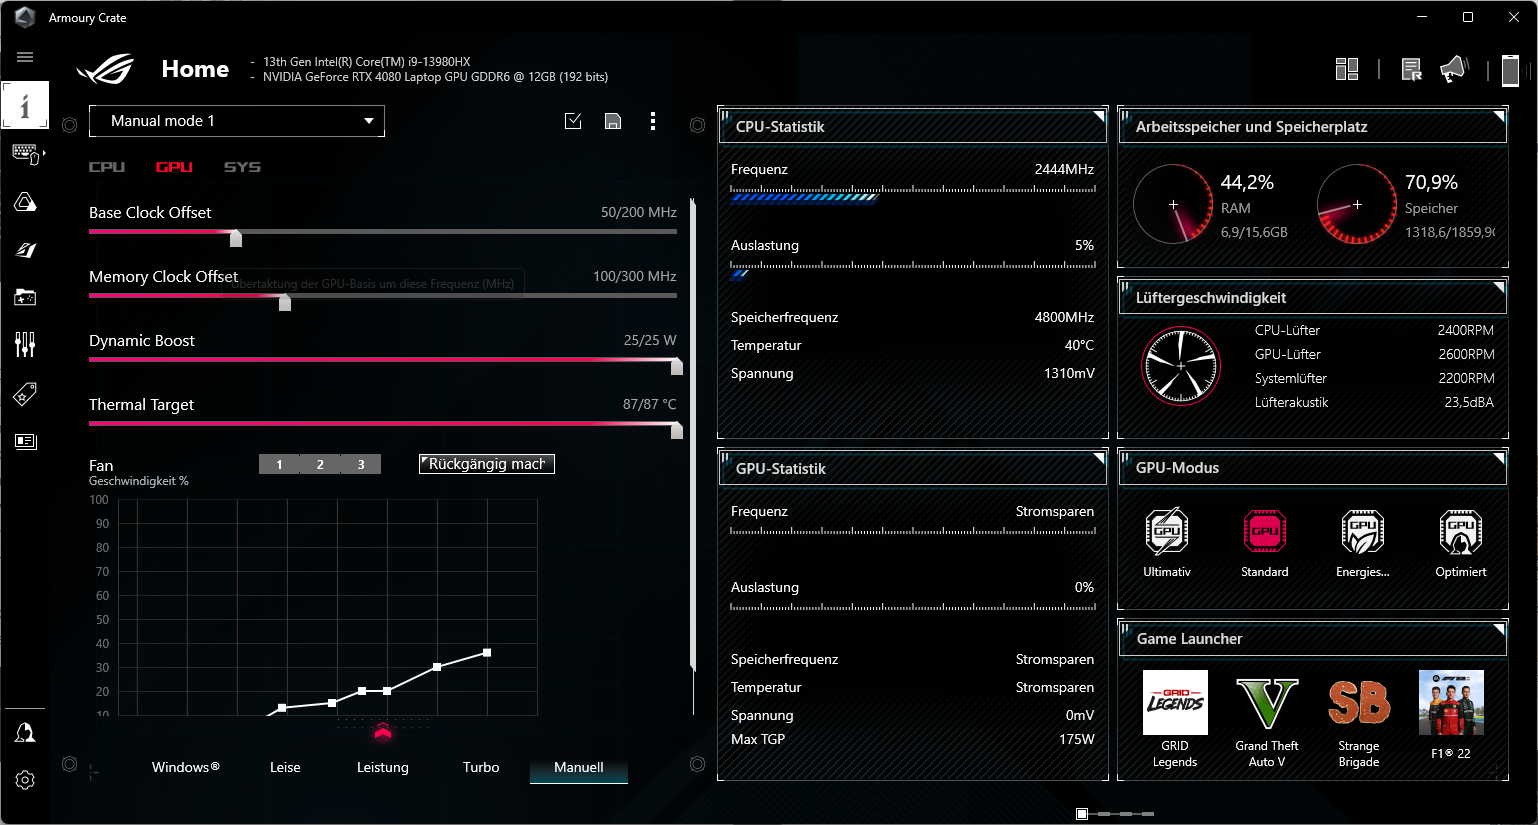Save the manual mode profile
This screenshot has width=1538, height=825.
click(613, 121)
